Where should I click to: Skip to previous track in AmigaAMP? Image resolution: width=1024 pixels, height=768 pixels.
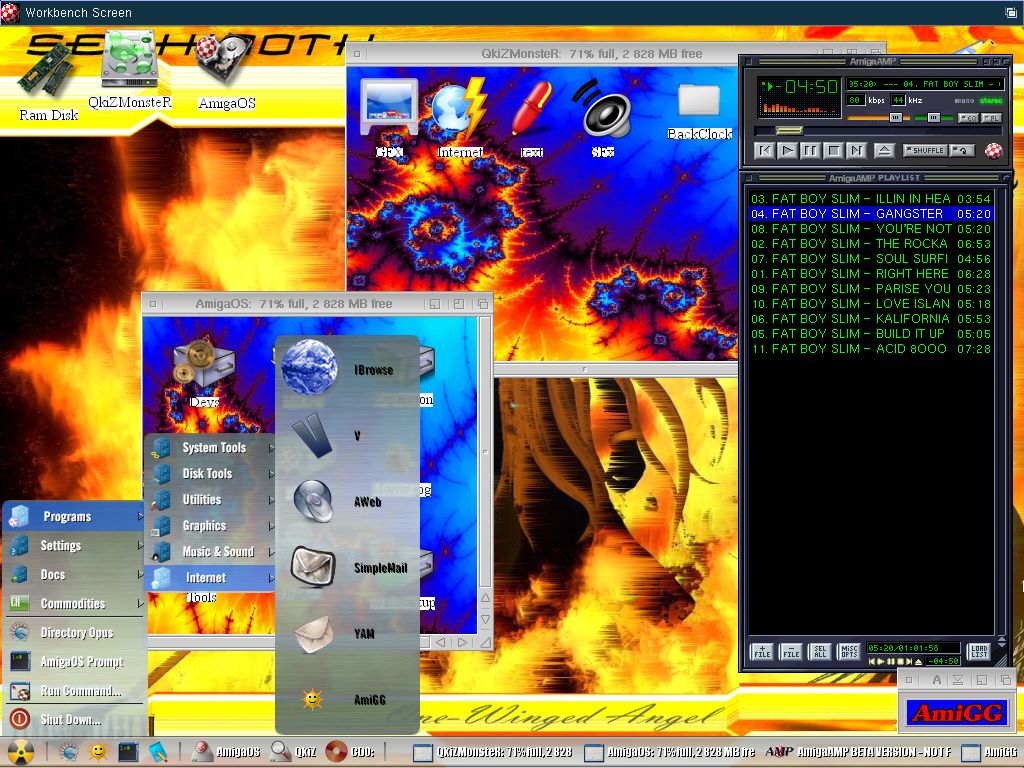point(765,151)
